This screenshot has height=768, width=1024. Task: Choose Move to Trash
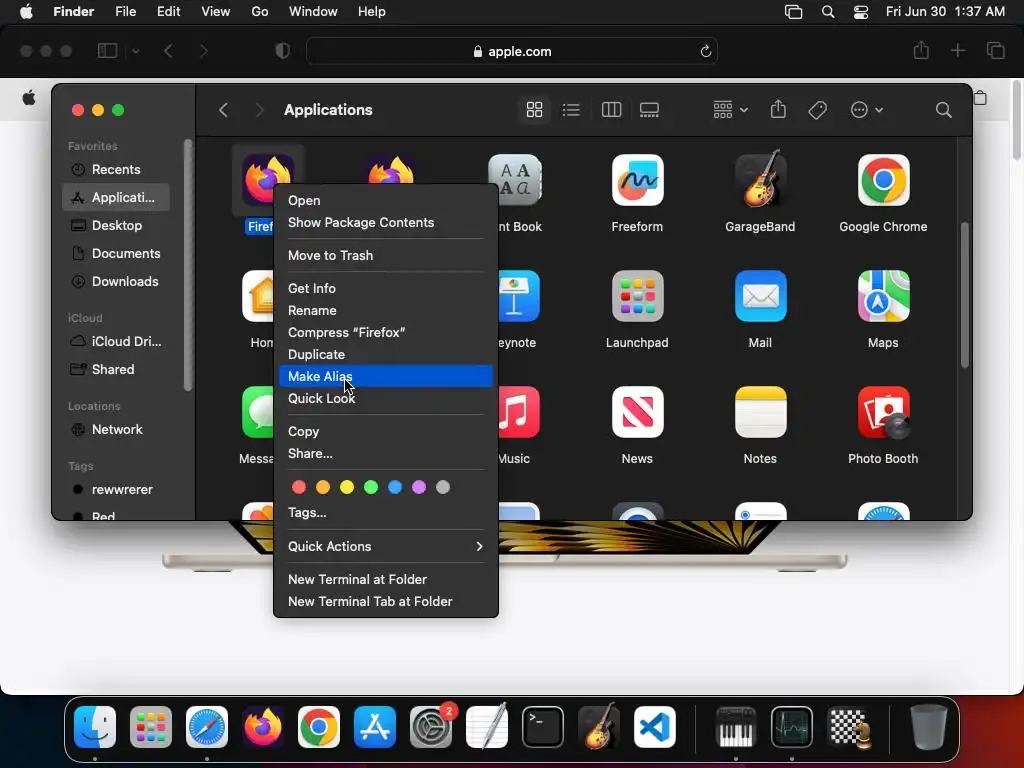pyautogui.click(x=385, y=255)
